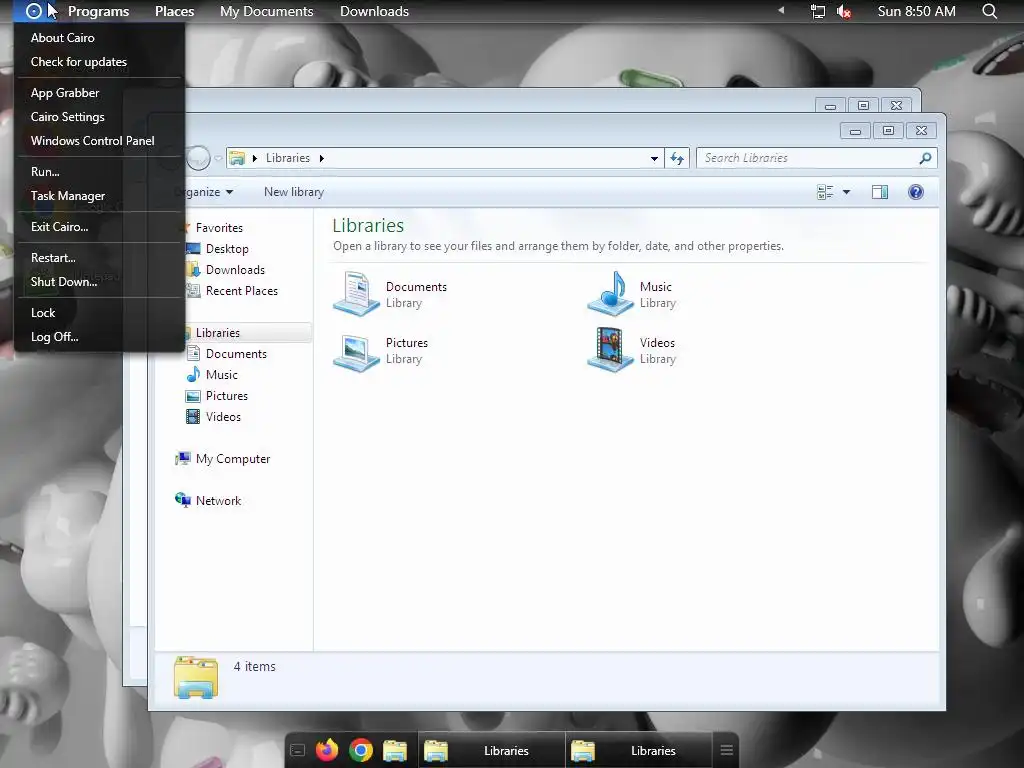Select Lock menu entry

(x=99, y=313)
